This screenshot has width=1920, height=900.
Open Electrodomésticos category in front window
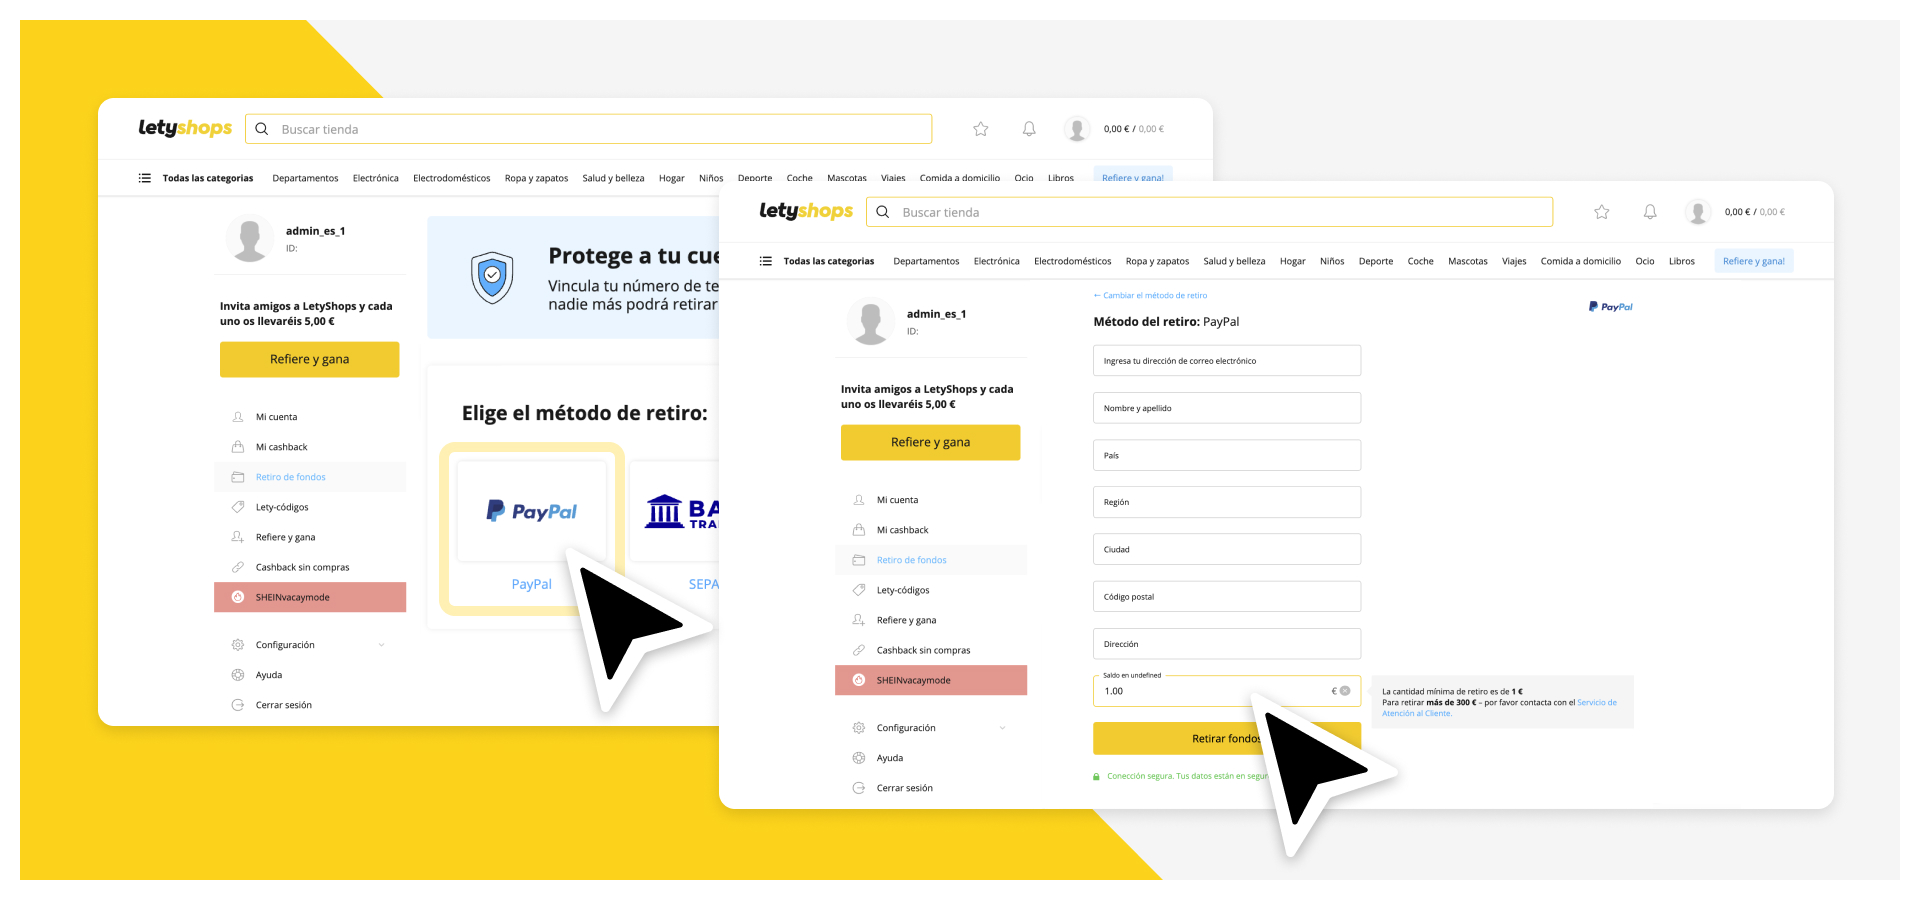(1072, 261)
